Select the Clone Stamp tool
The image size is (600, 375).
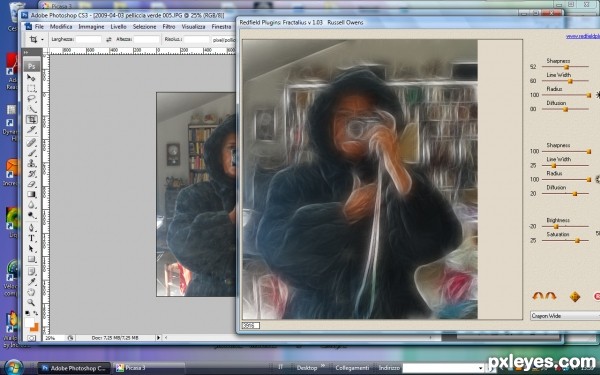(x=31, y=163)
